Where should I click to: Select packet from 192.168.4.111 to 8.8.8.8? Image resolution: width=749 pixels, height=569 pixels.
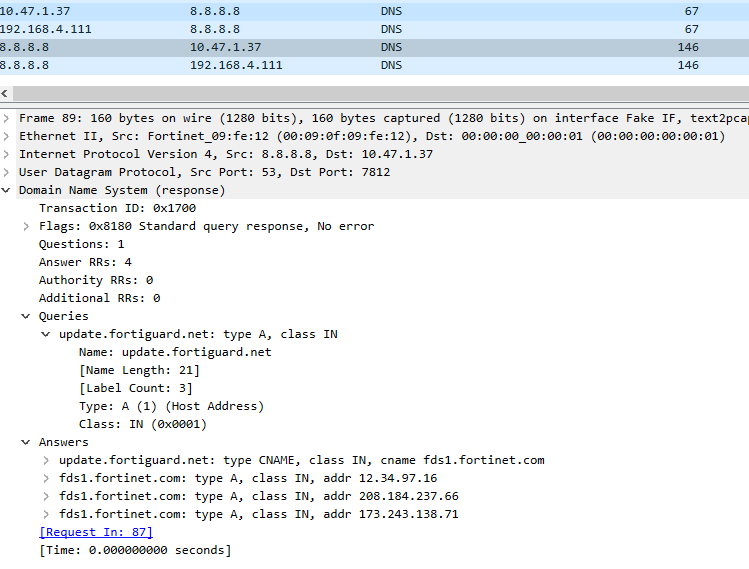[374, 29]
